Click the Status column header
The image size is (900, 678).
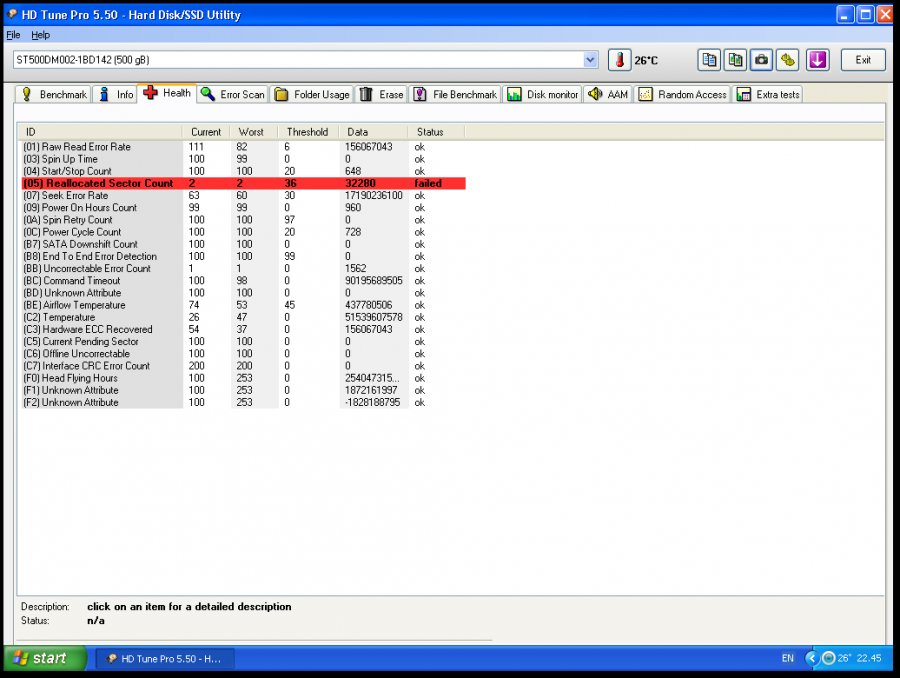point(436,132)
